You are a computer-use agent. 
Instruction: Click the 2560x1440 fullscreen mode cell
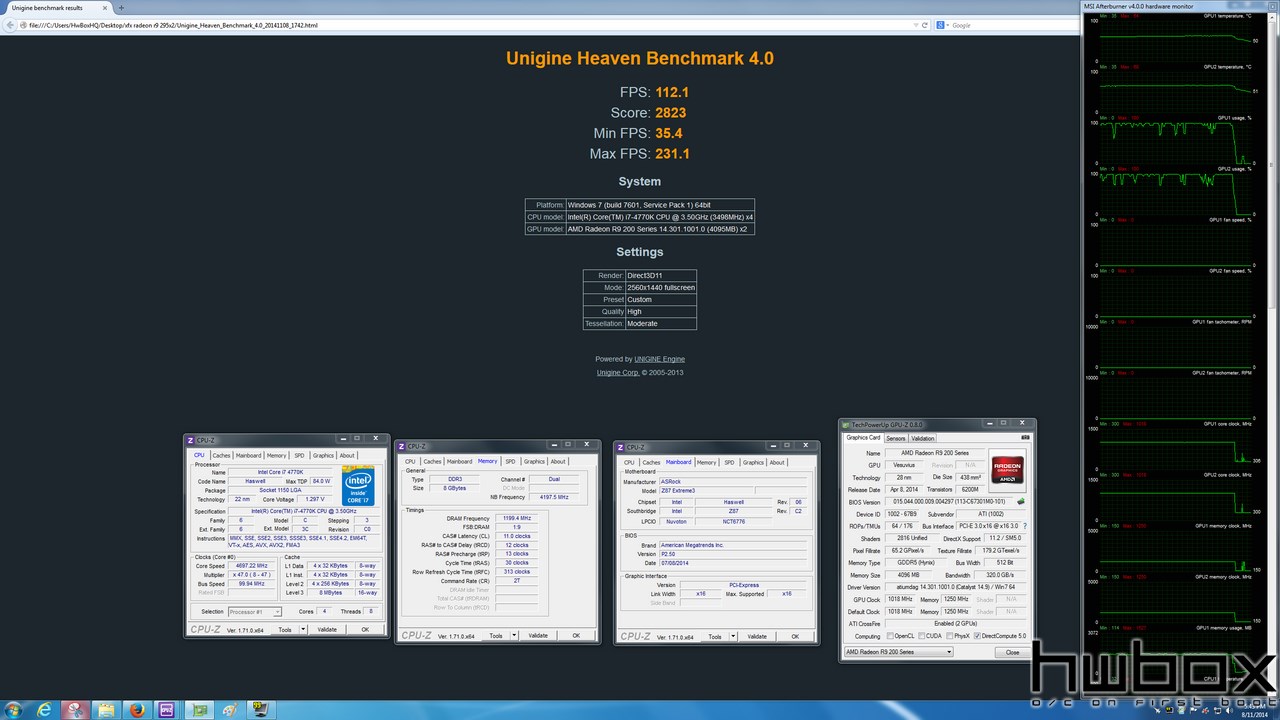tap(661, 288)
